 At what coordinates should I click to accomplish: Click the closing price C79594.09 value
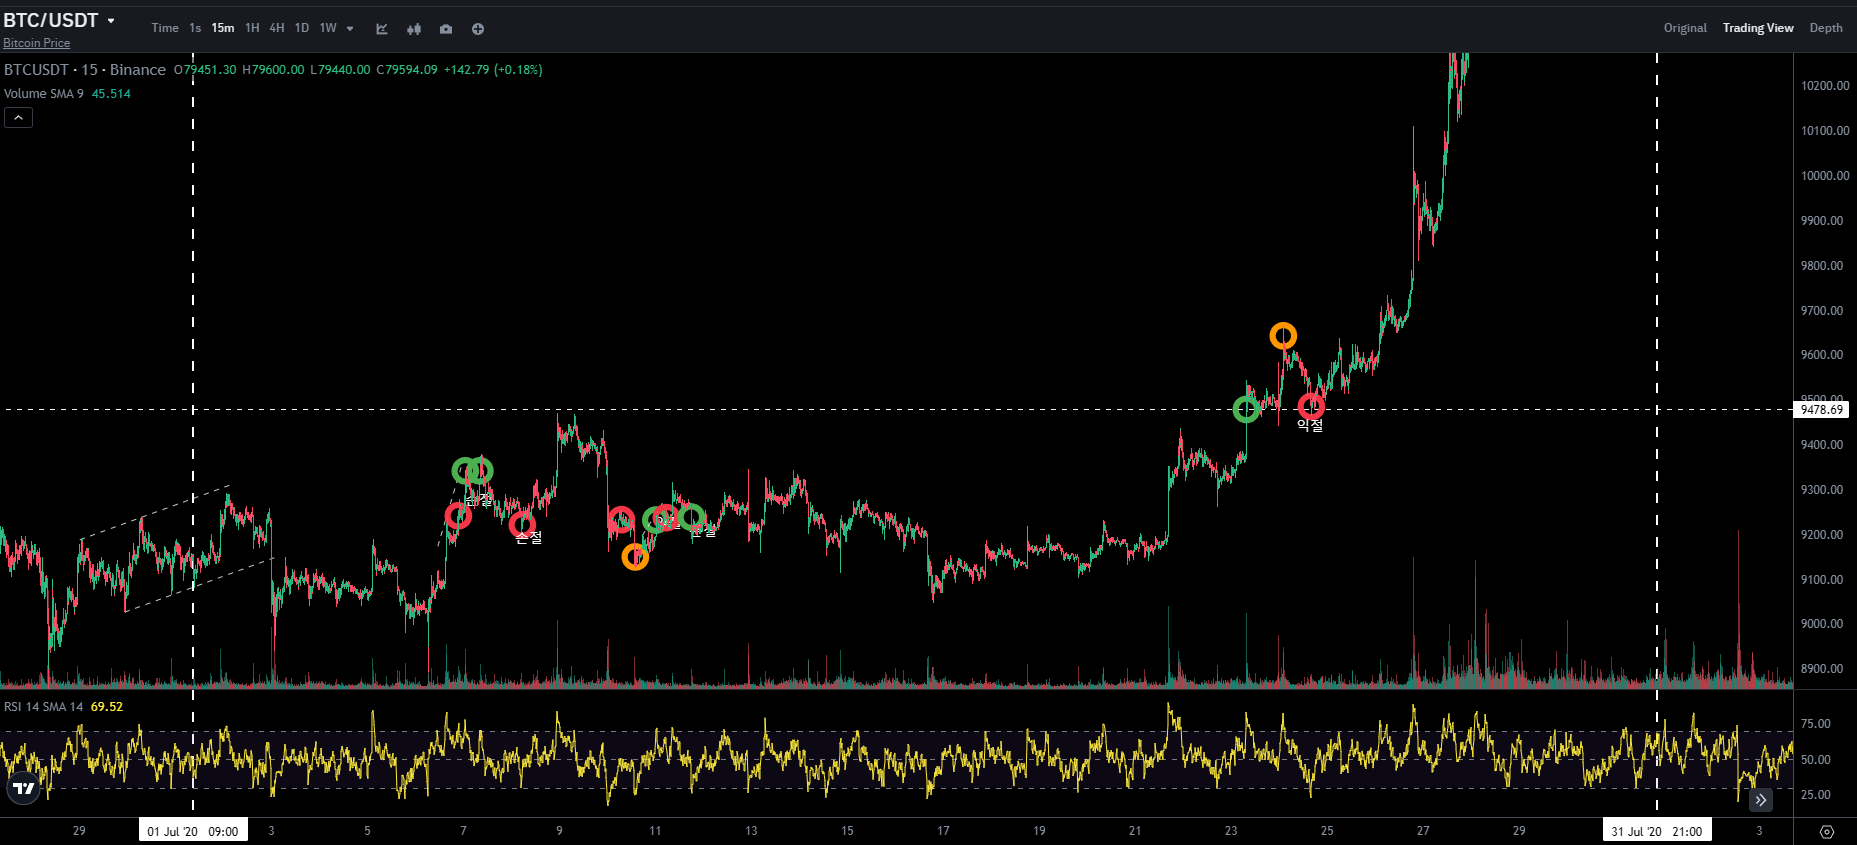click(x=407, y=70)
